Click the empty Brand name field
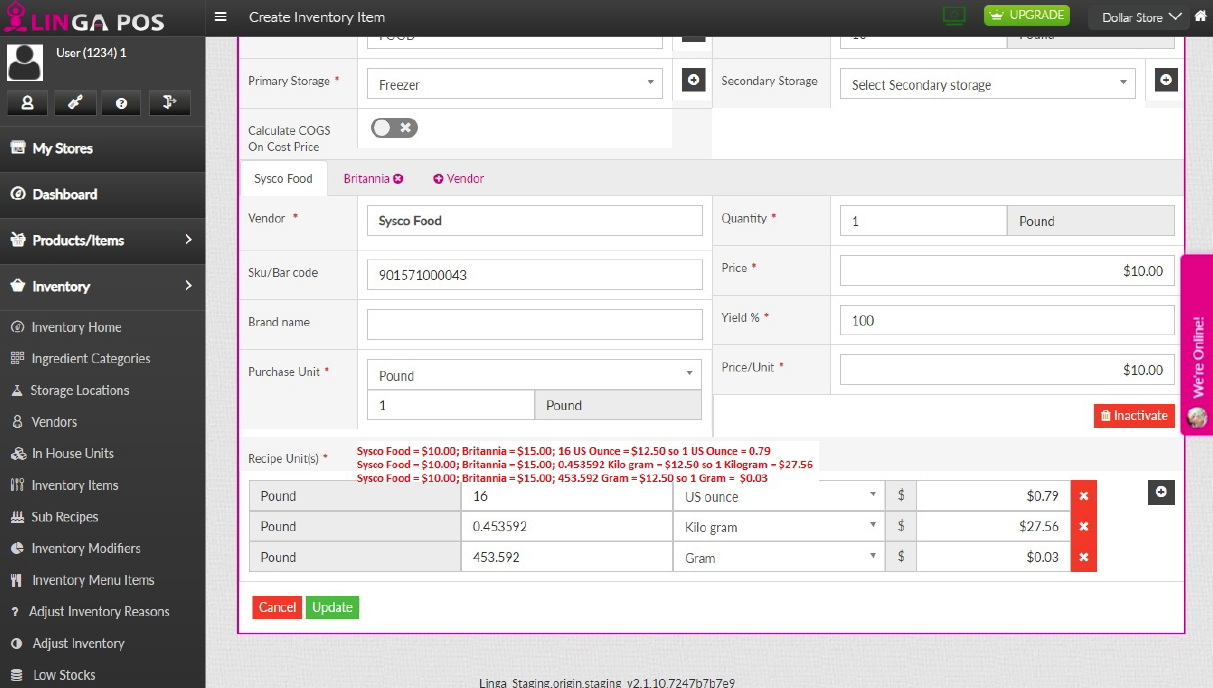Screen dimensions: 1213x688 tap(535, 324)
